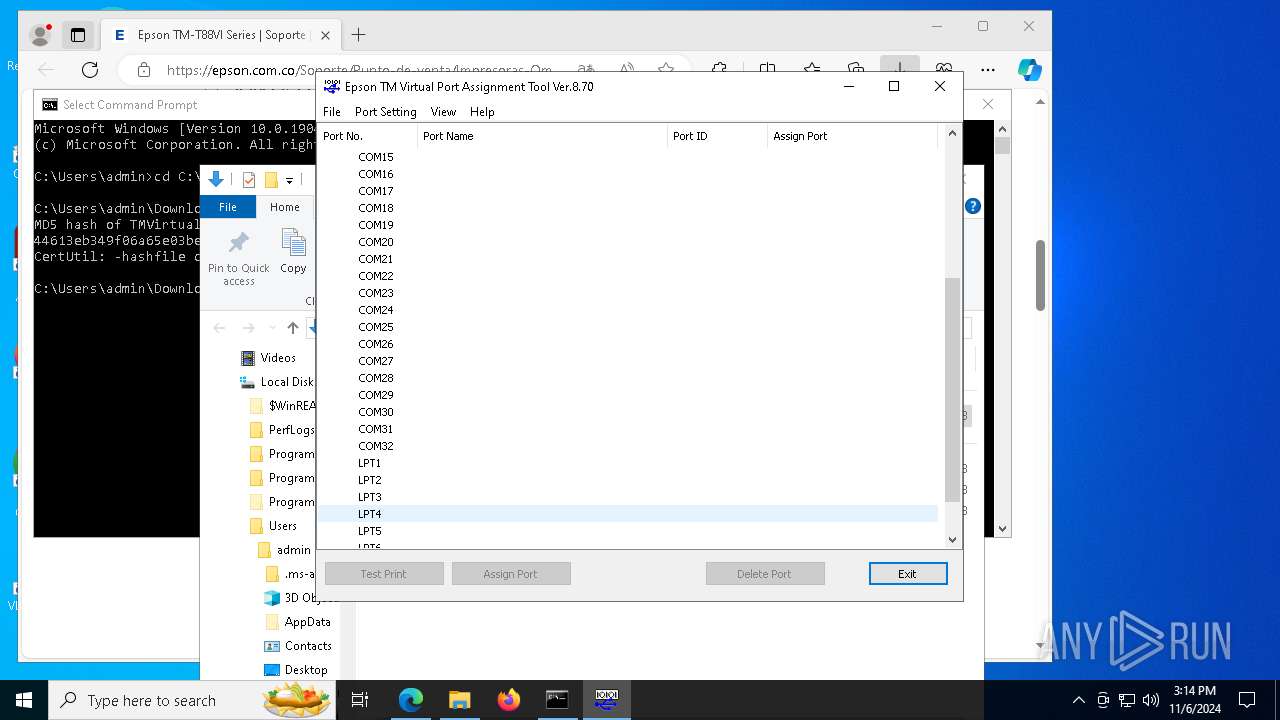Image resolution: width=1280 pixels, height=720 pixels.
Task: Select the LPT2 port row
Action: point(628,480)
